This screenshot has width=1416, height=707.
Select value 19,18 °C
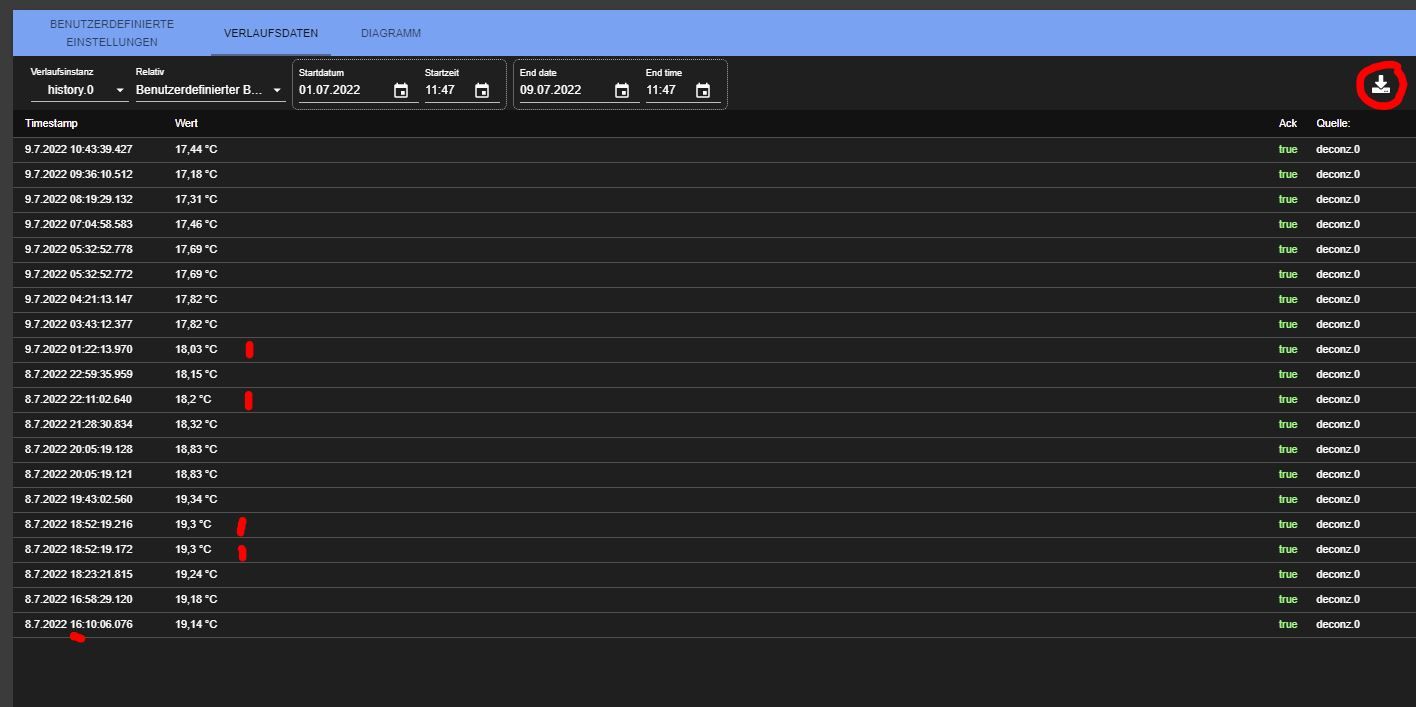(196, 599)
